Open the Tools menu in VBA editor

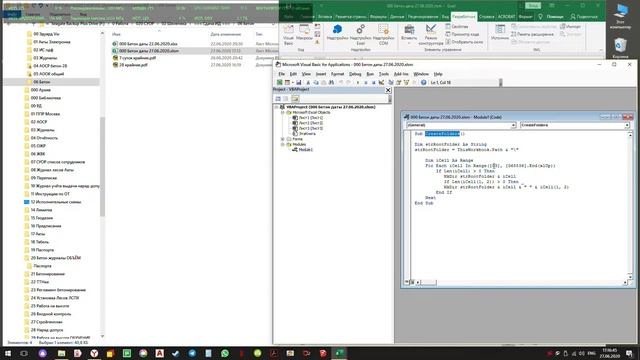point(384,74)
